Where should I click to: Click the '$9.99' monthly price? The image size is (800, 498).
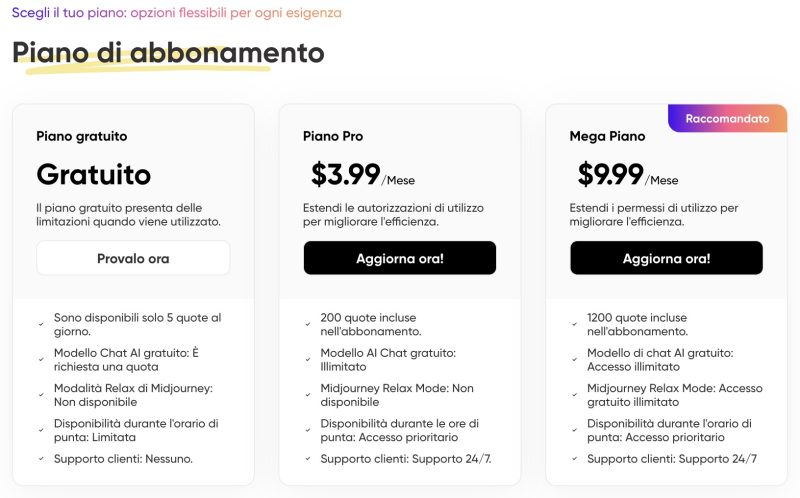click(x=611, y=175)
